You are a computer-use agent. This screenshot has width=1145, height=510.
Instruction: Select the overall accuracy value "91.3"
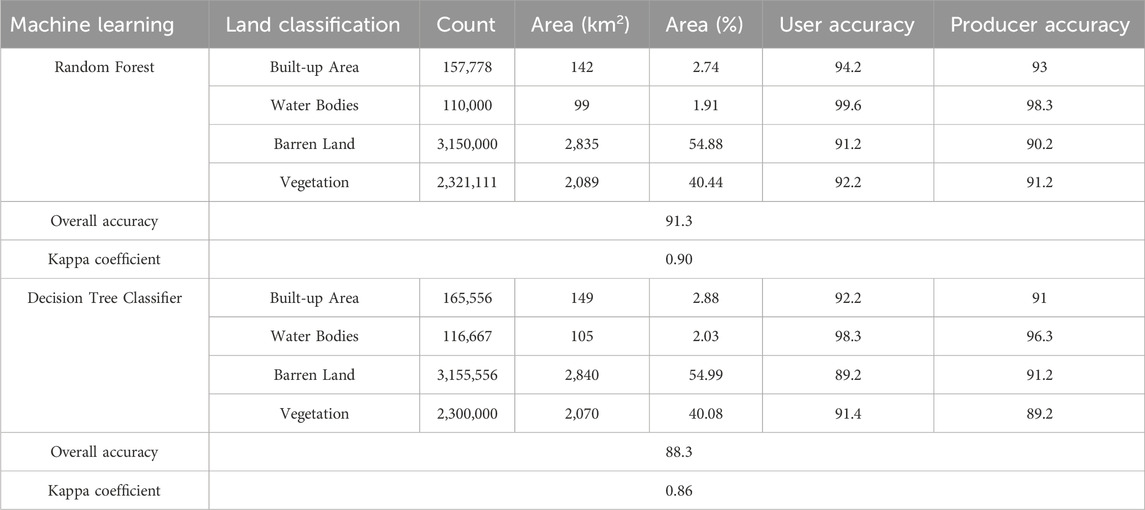point(677,221)
